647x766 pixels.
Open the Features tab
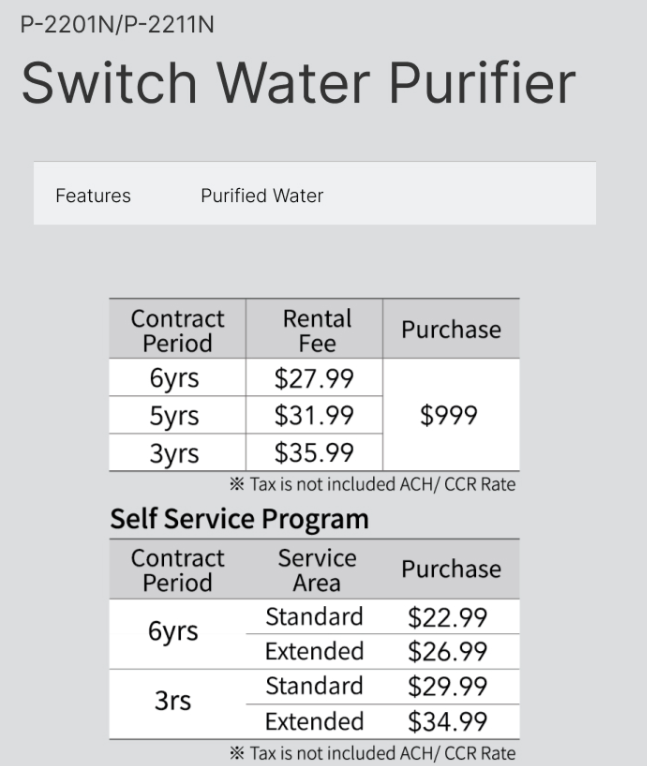point(93,195)
